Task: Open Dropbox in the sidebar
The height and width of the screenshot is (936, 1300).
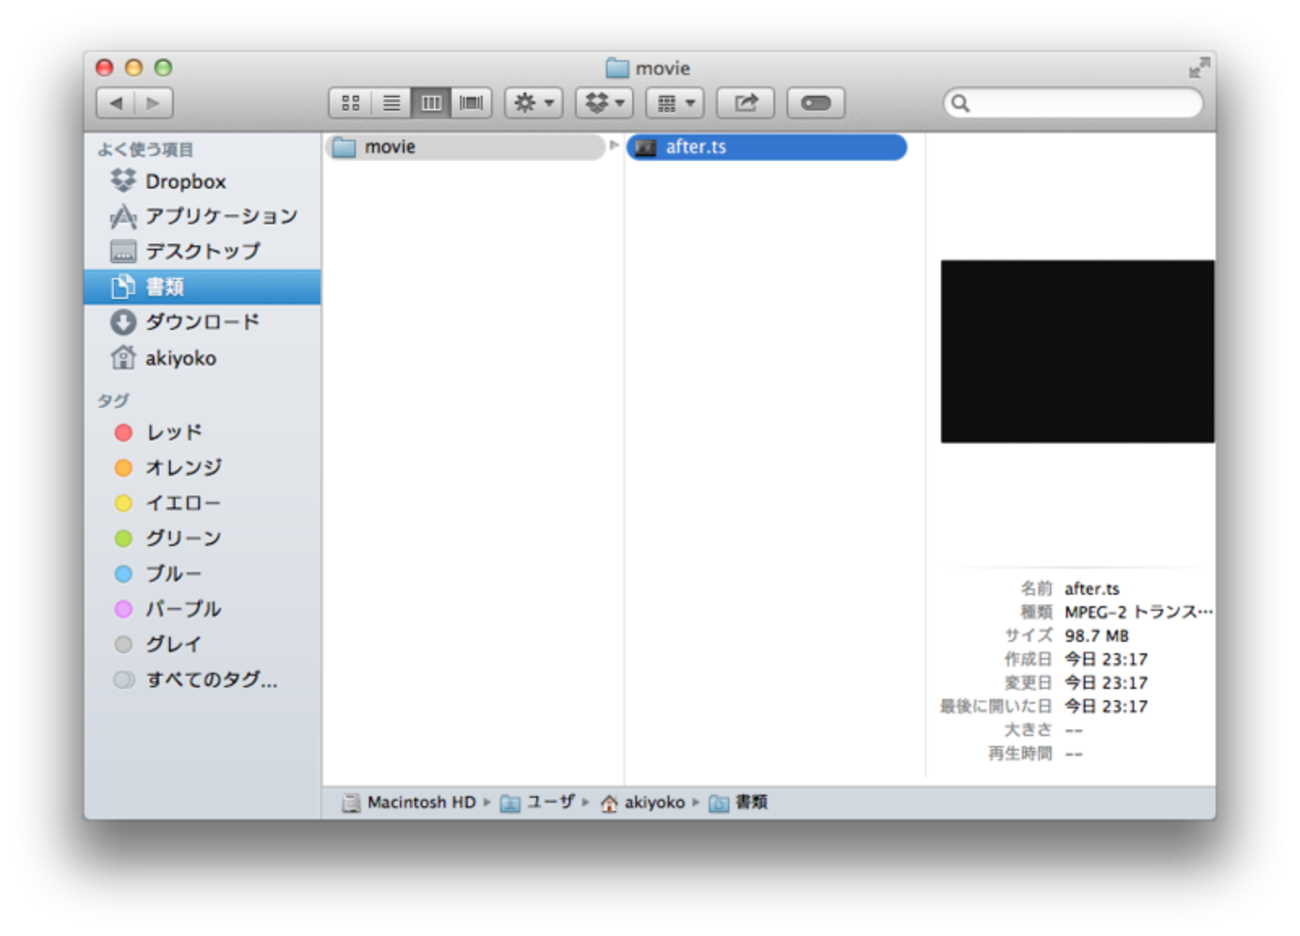Action: (x=185, y=181)
